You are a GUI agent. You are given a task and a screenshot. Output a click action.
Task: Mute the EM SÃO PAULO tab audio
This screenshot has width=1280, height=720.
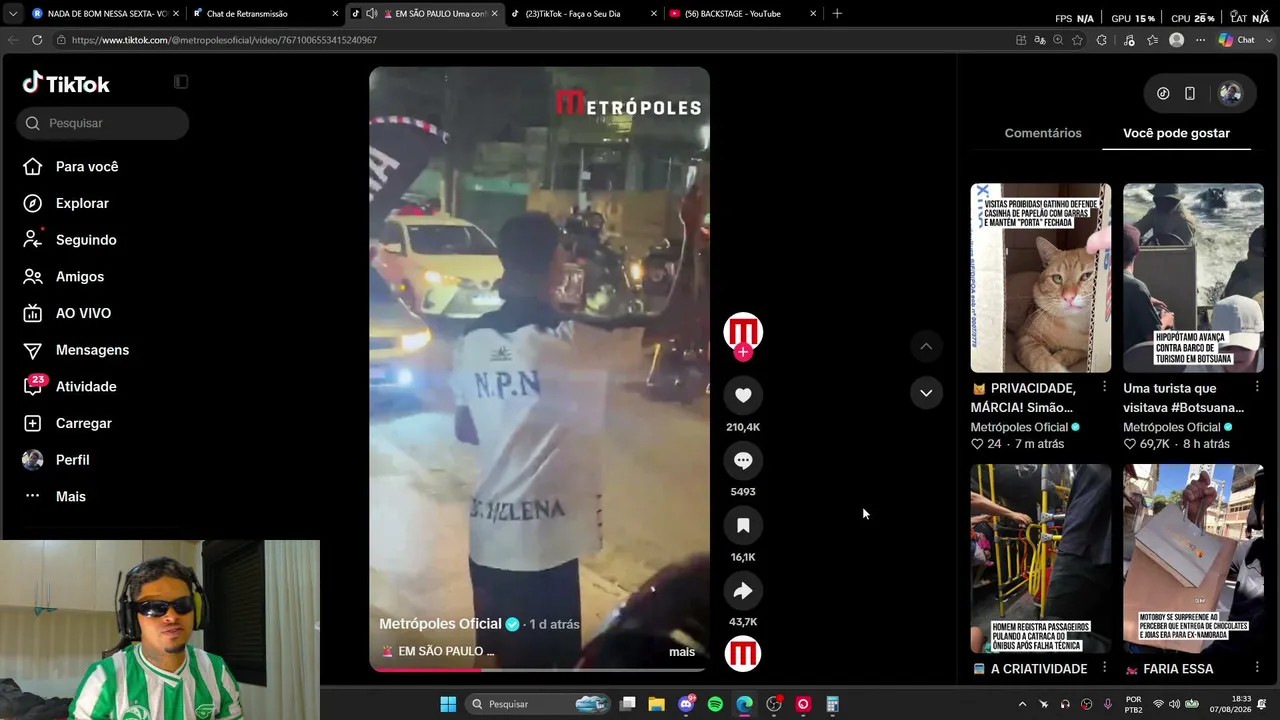click(x=372, y=14)
